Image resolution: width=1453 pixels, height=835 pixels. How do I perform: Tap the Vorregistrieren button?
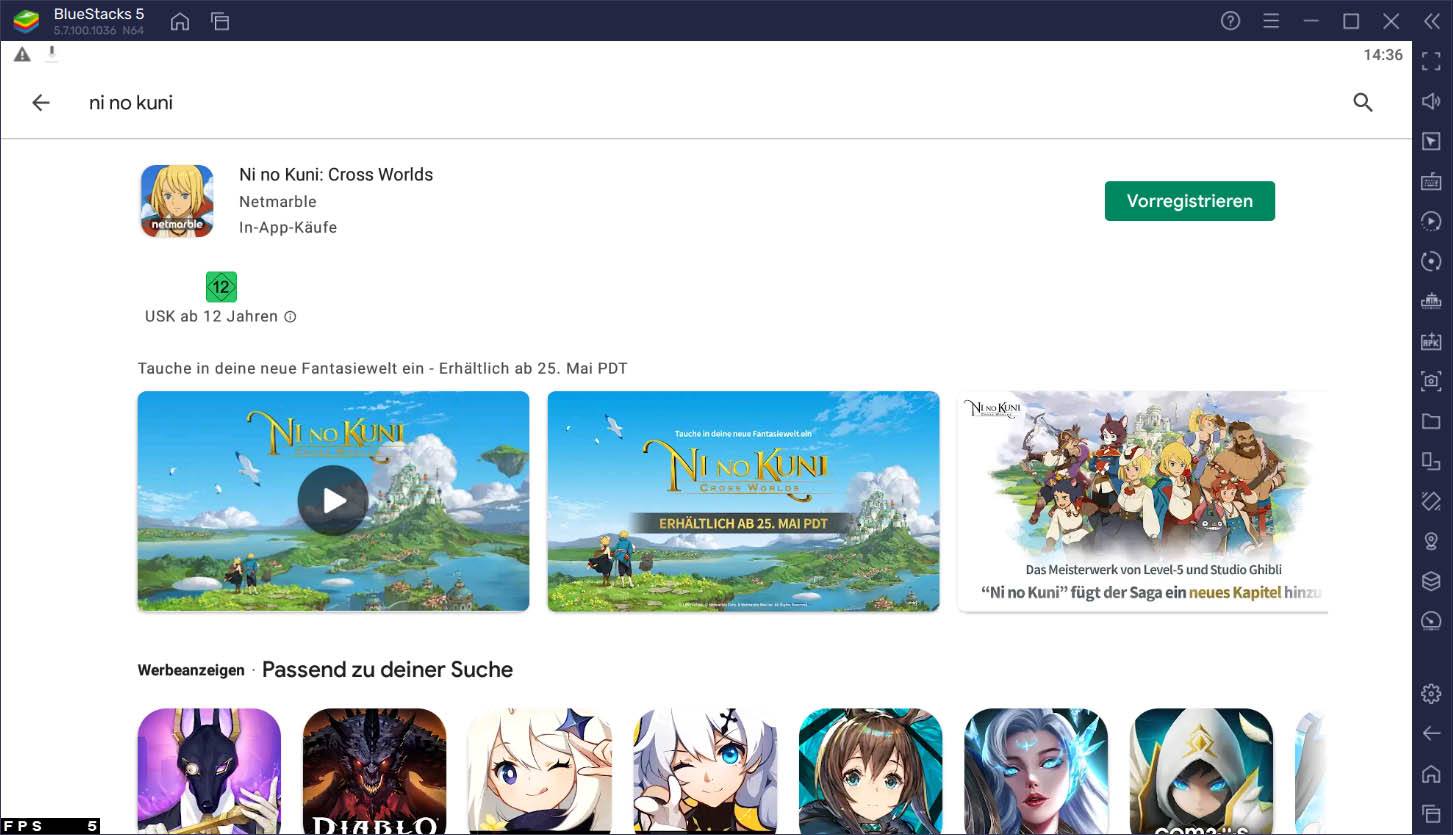click(1190, 201)
